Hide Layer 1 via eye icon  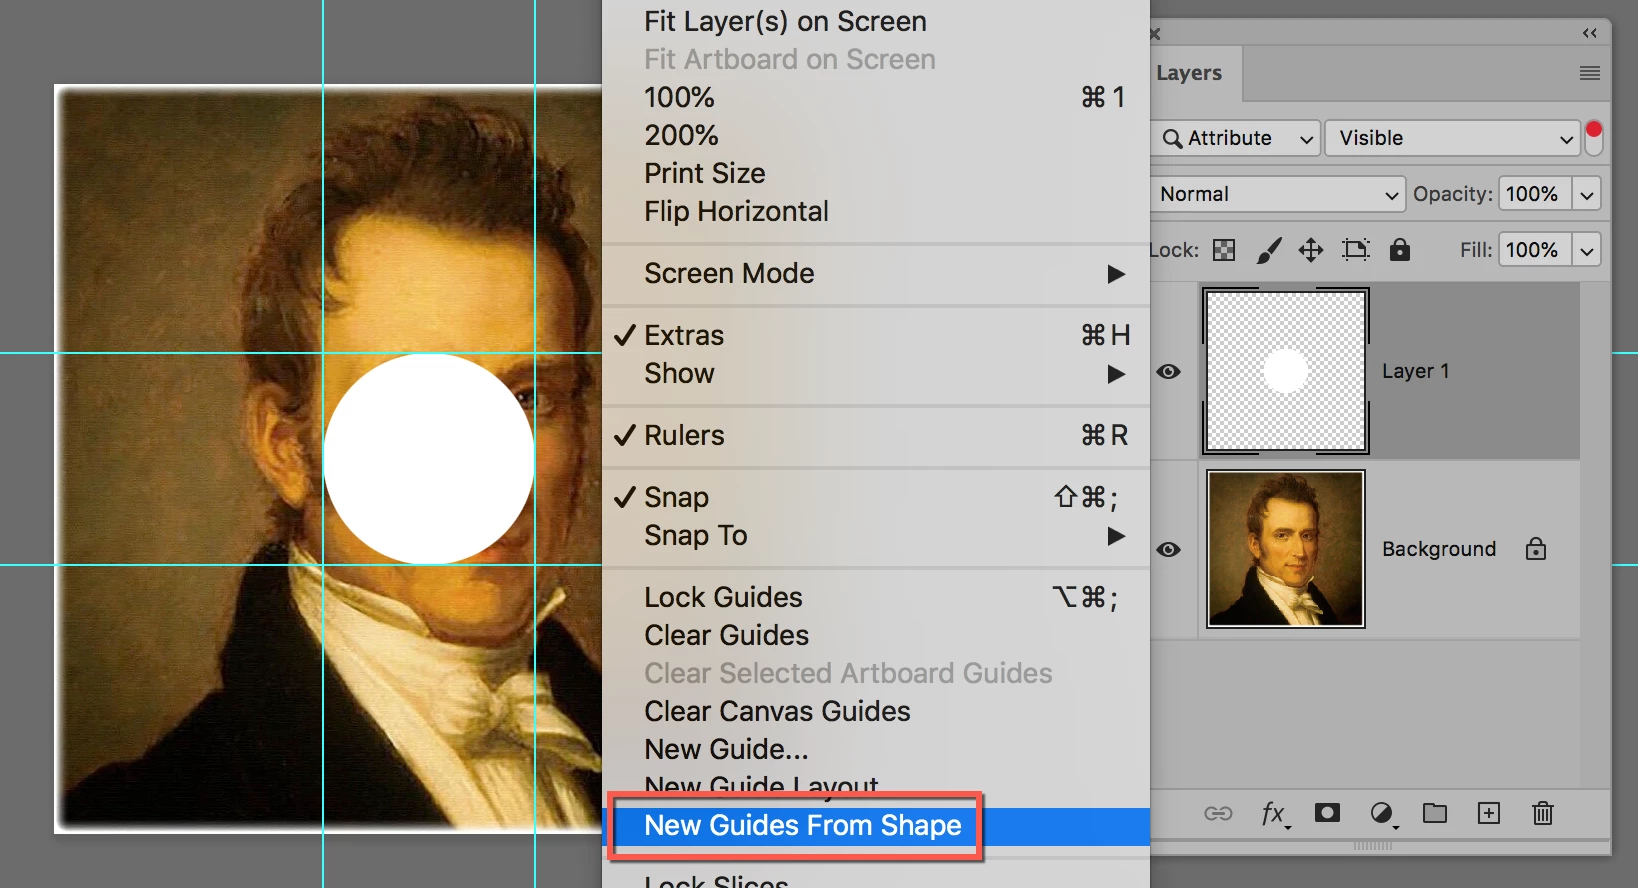click(1168, 371)
